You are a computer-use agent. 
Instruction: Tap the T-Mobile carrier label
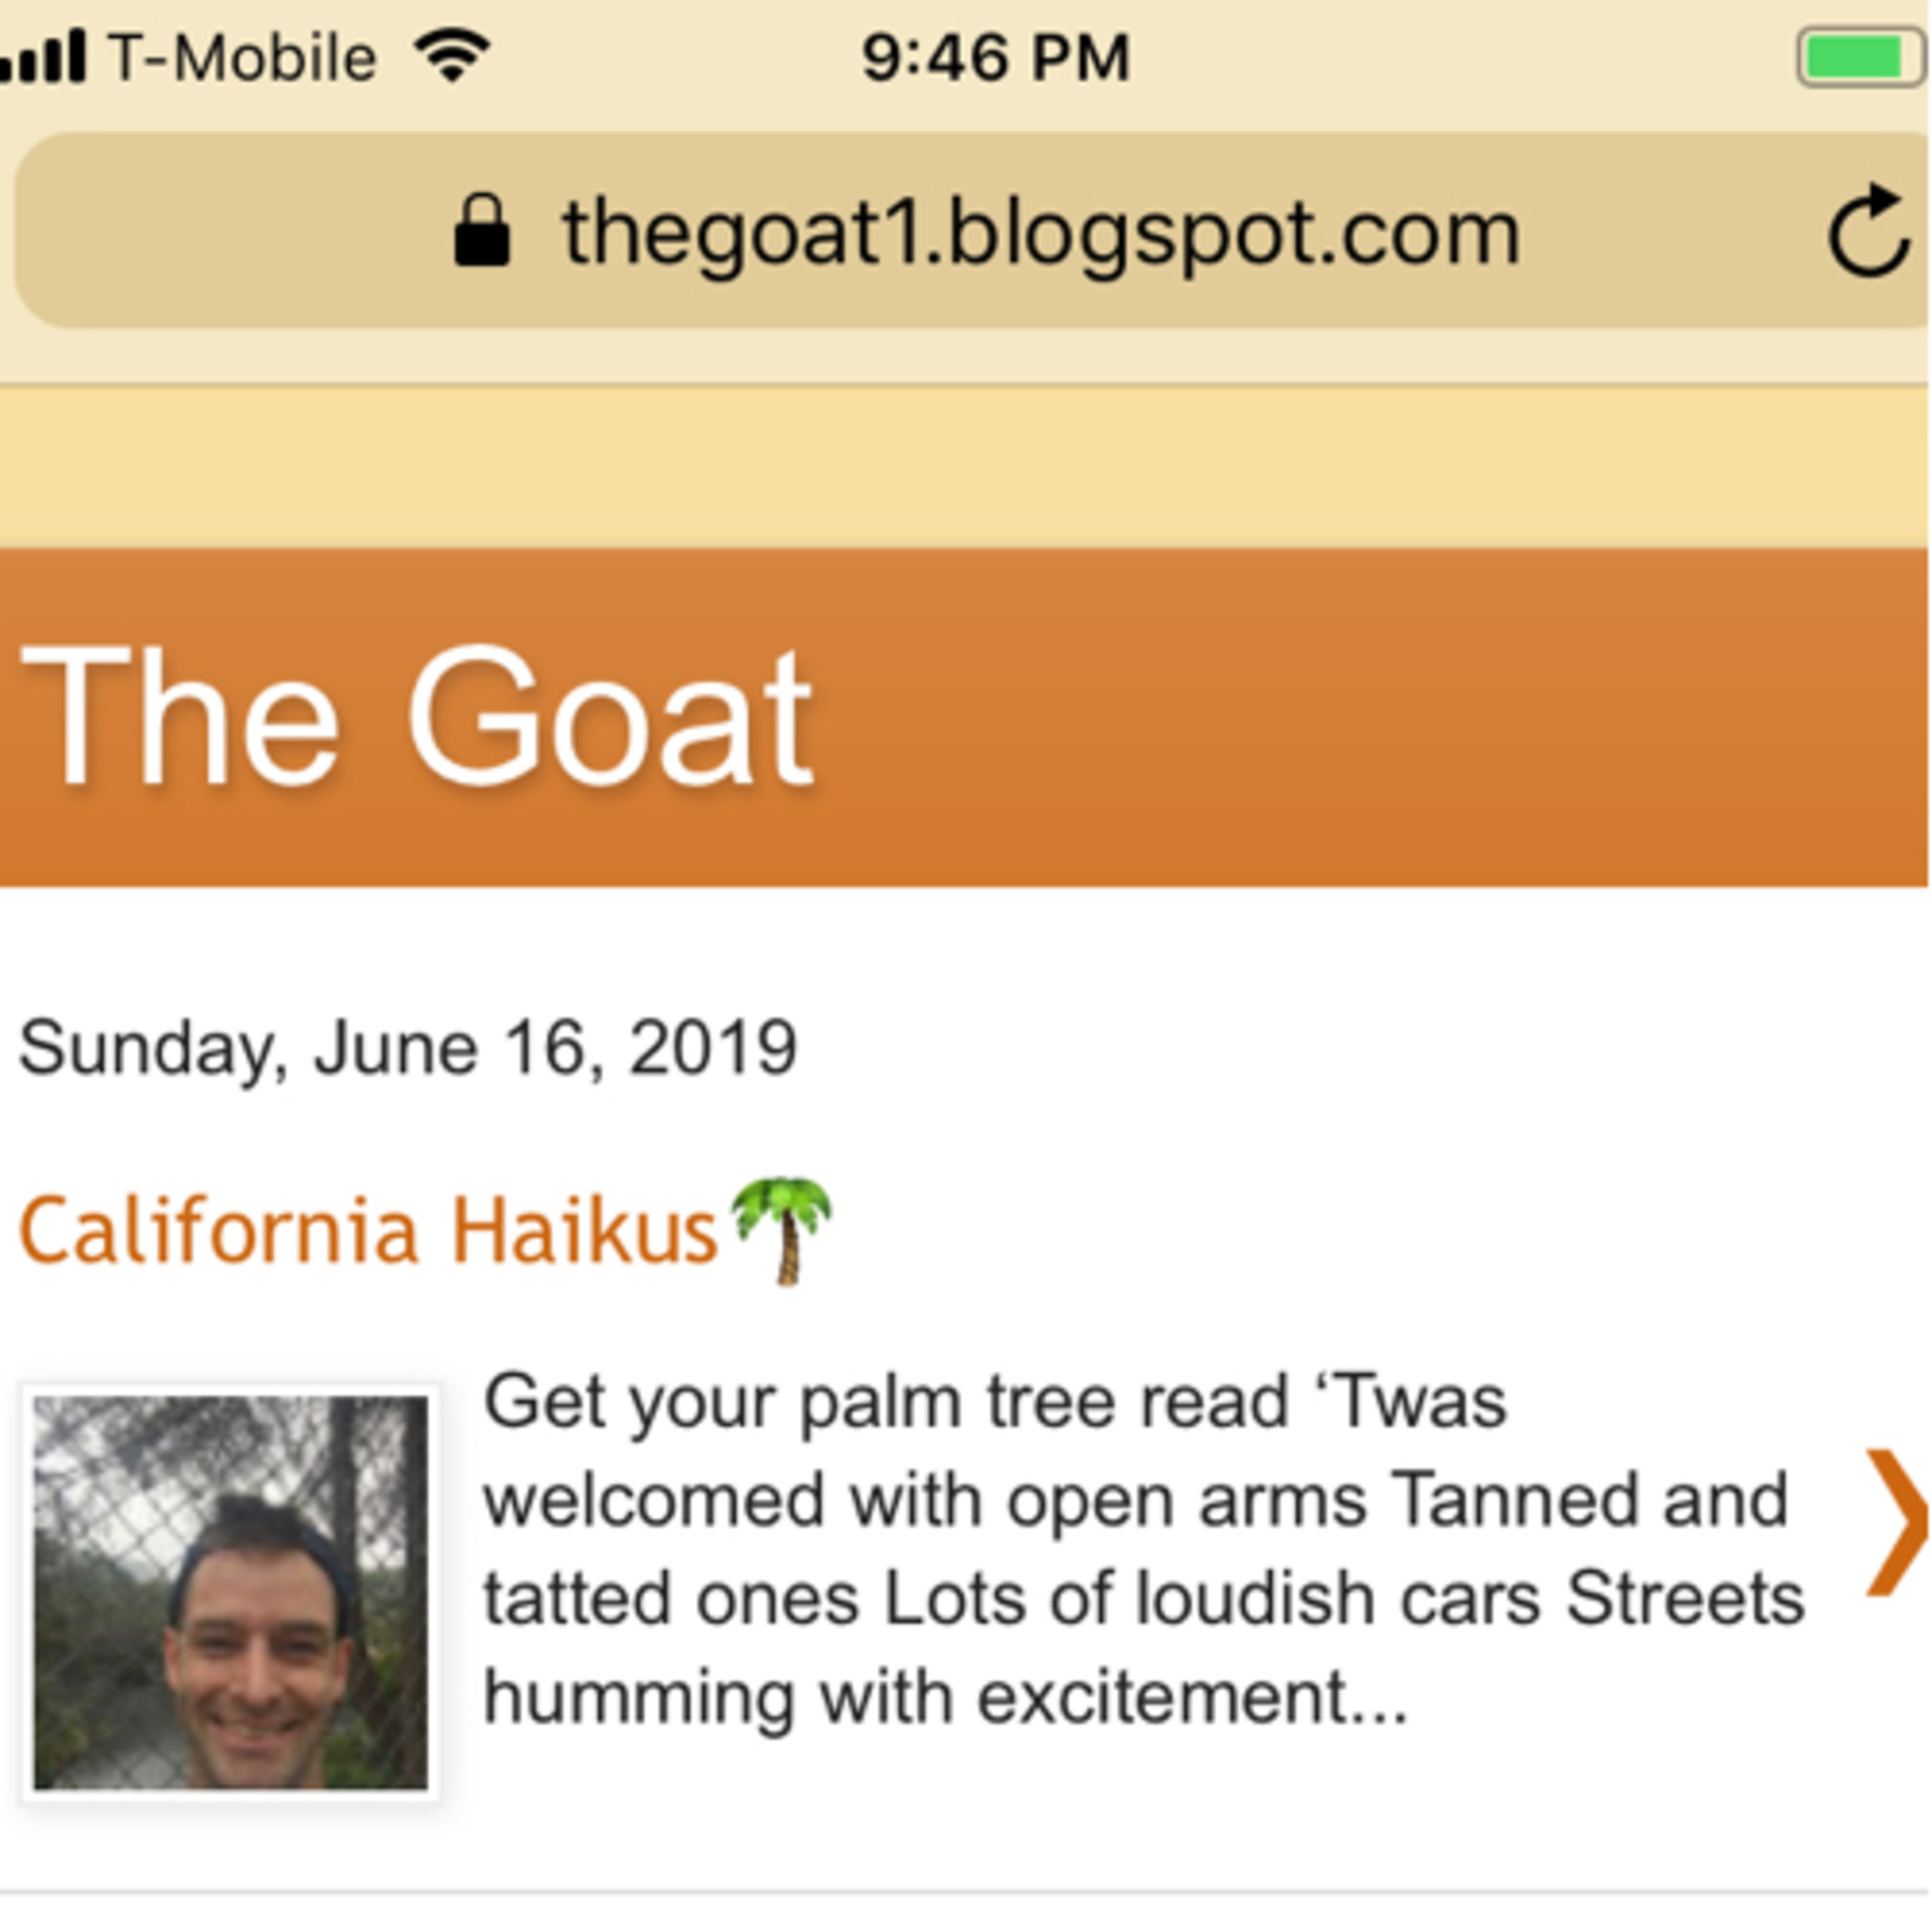click(243, 57)
